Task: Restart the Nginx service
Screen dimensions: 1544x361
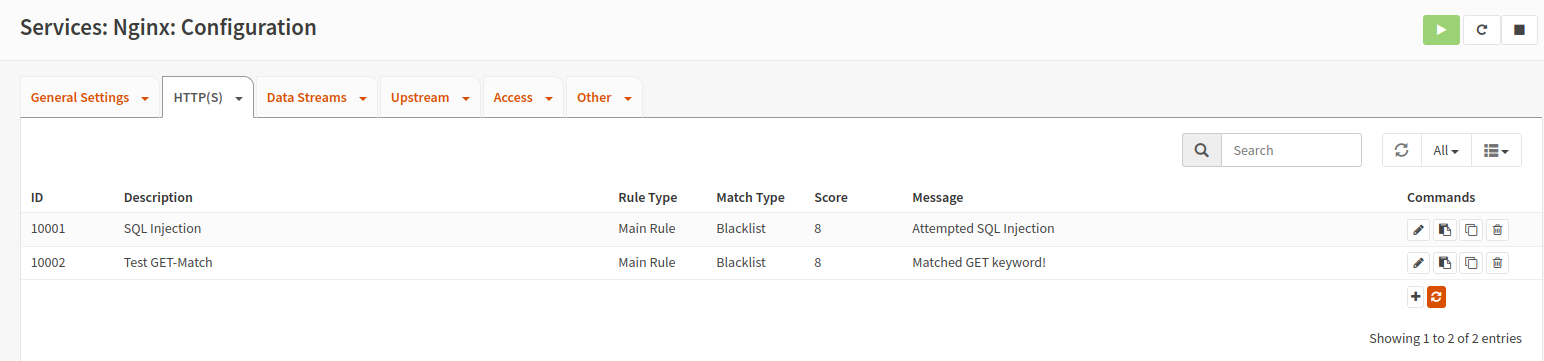Action: tap(1481, 30)
